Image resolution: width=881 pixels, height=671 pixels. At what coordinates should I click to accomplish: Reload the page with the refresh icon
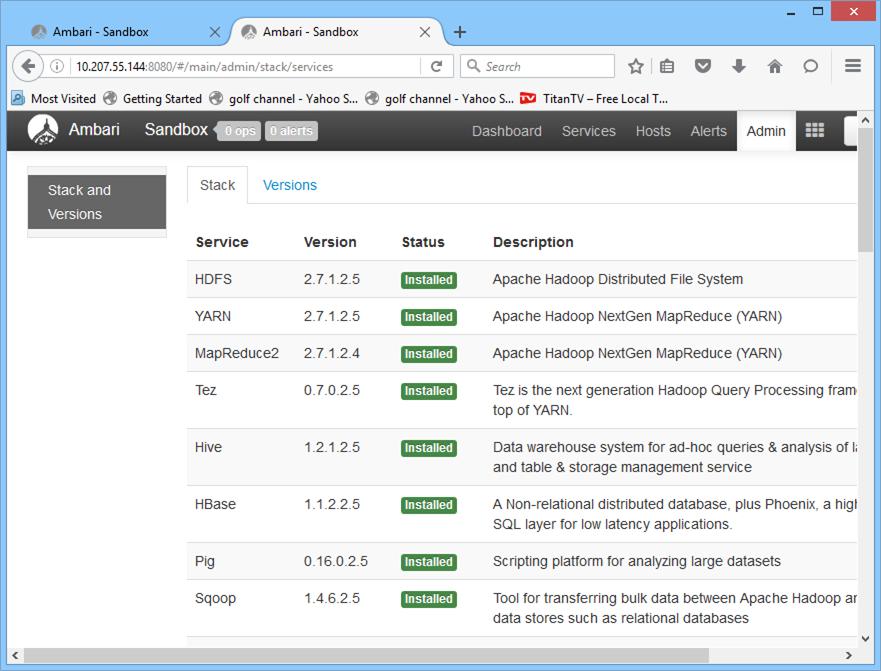[x=434, y=66]
